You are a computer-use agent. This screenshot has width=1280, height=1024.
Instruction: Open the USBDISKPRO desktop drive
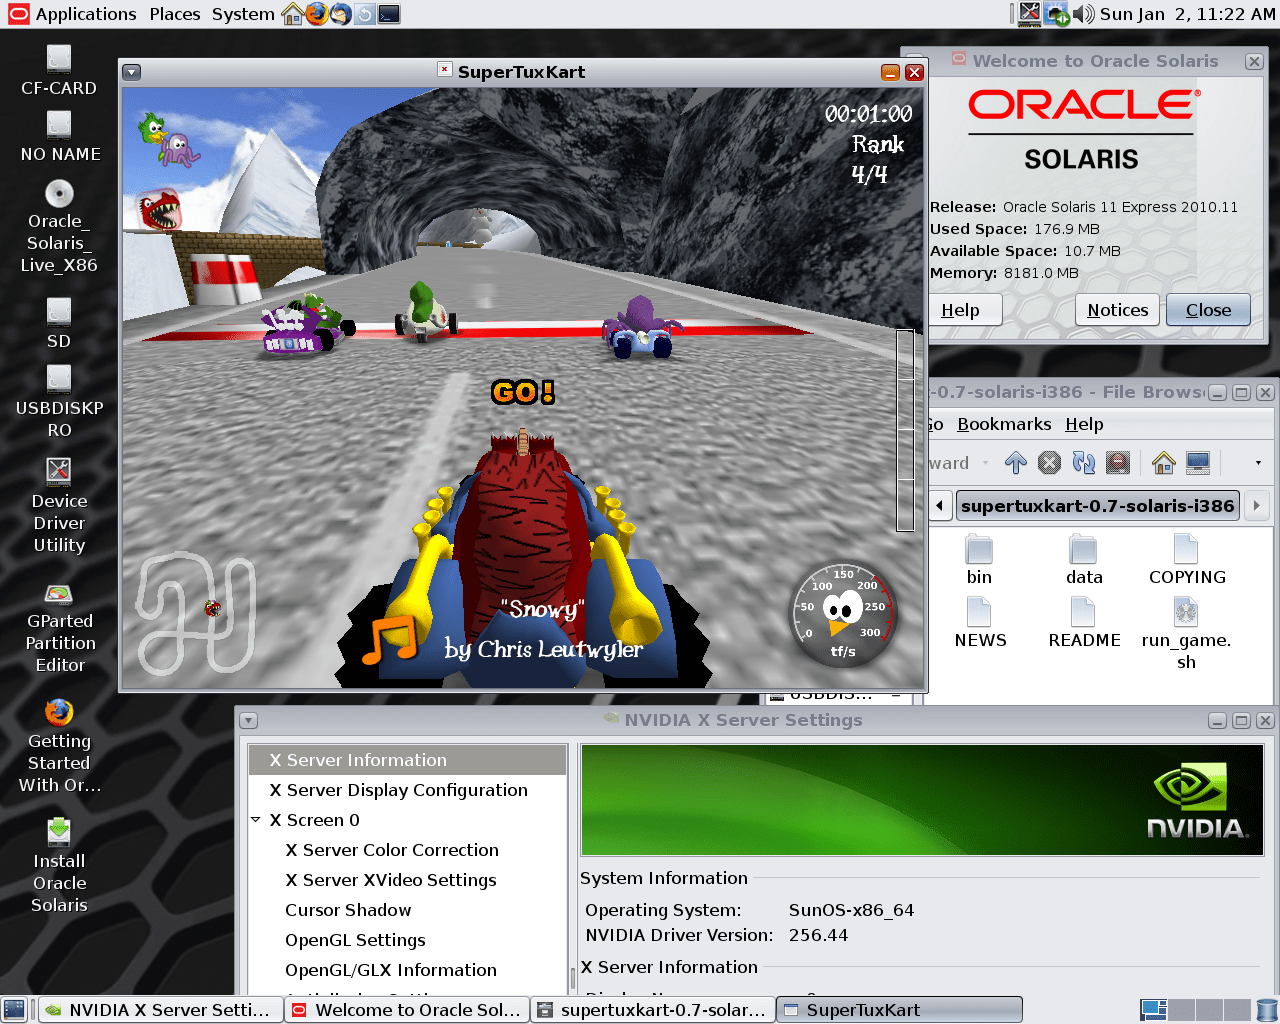[x=59, y=401]
